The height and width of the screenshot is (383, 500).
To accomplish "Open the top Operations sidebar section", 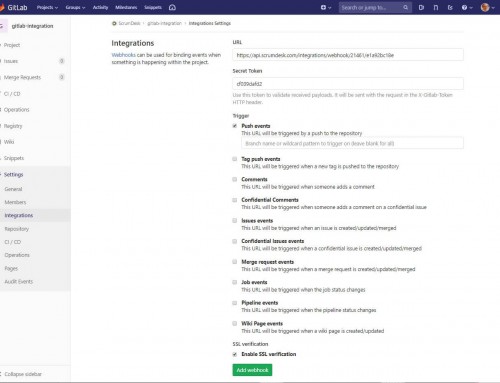I will point(17,110).
